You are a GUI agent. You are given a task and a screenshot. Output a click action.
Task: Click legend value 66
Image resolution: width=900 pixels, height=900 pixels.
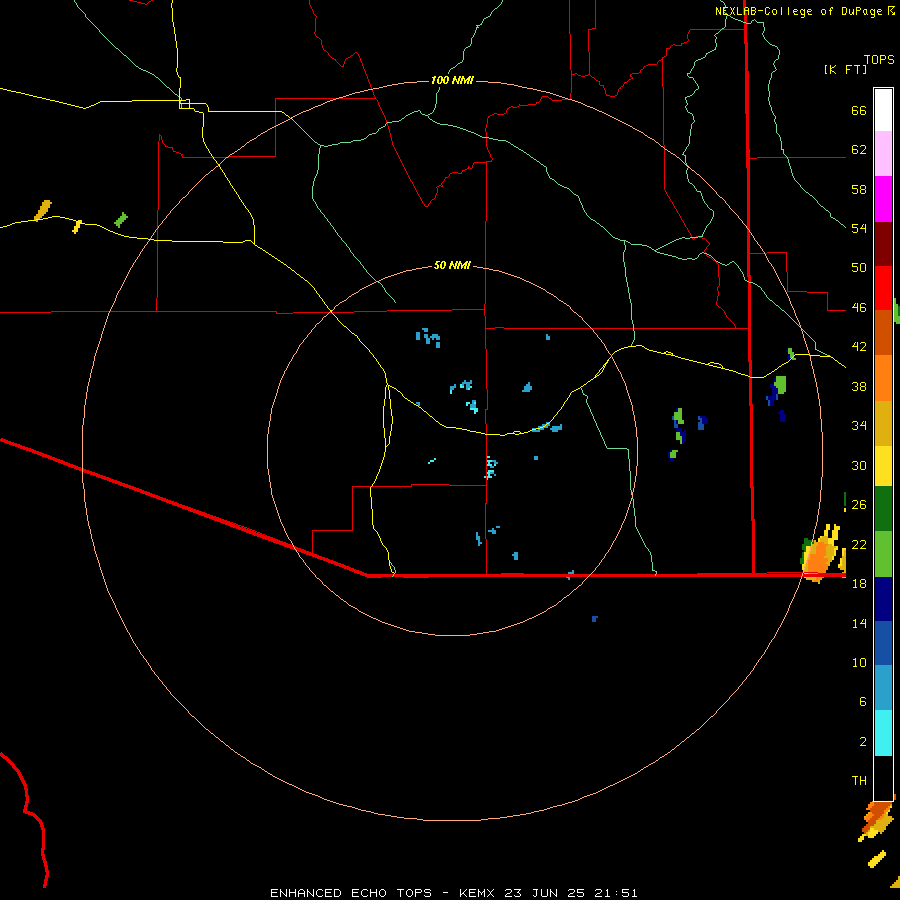(859, 110)
